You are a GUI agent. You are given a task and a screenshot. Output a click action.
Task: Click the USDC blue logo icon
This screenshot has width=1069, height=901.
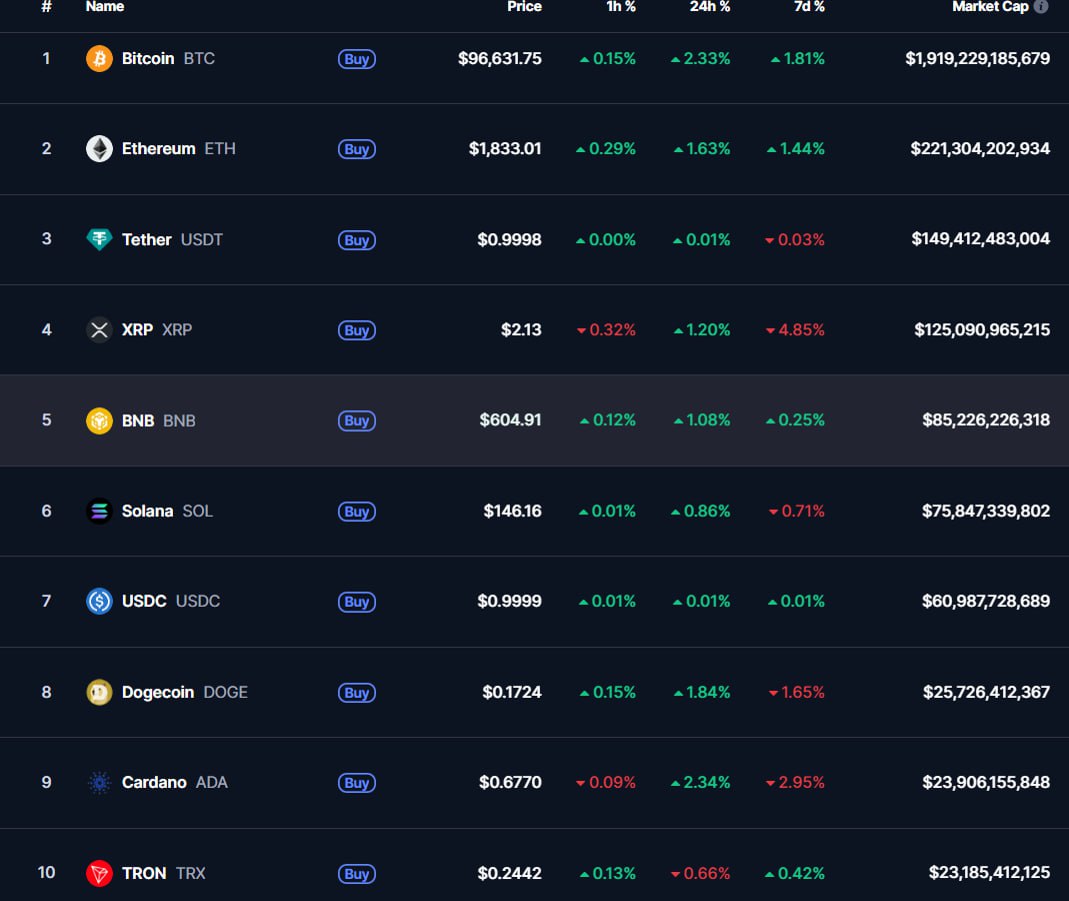[x=99, y=601]
